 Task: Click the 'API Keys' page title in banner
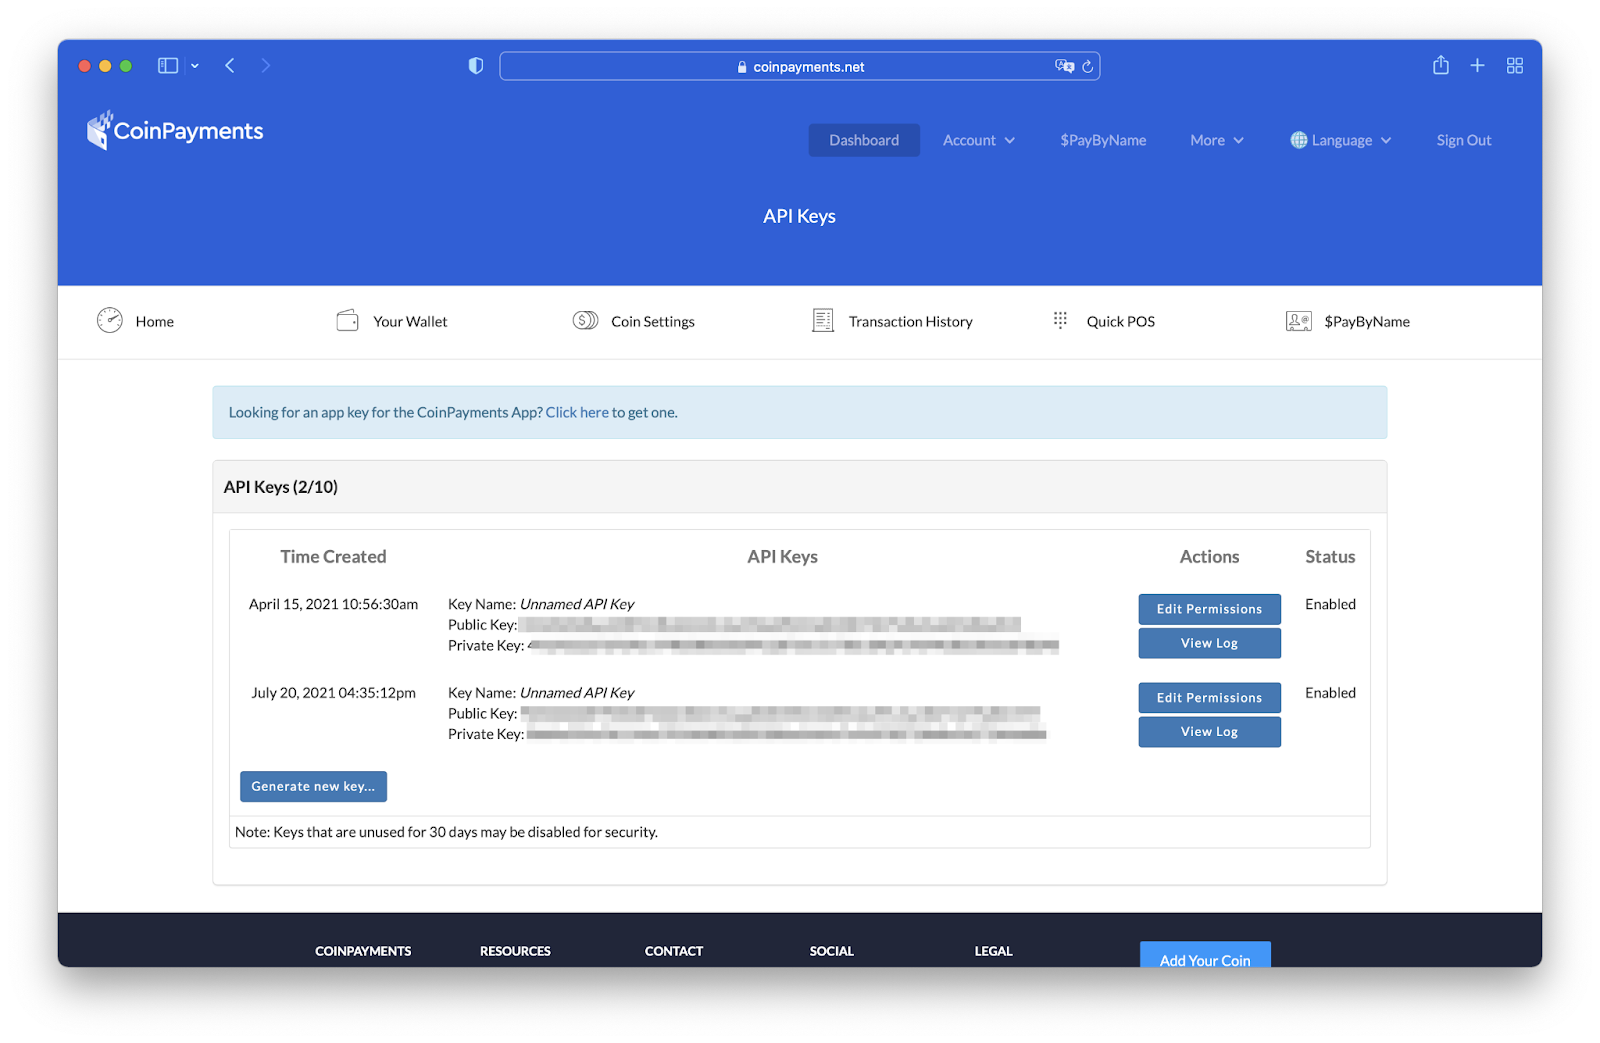pyautogui.click(x=799, y=216)
